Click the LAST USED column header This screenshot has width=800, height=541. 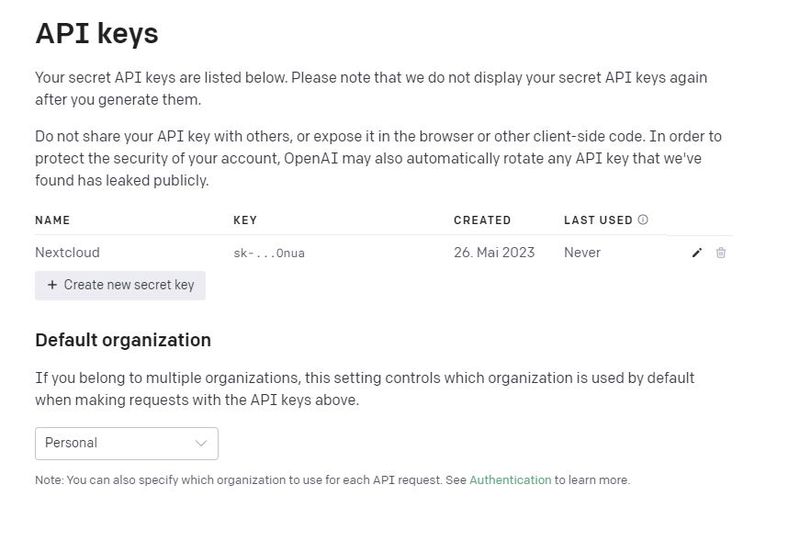coord(598,220)
